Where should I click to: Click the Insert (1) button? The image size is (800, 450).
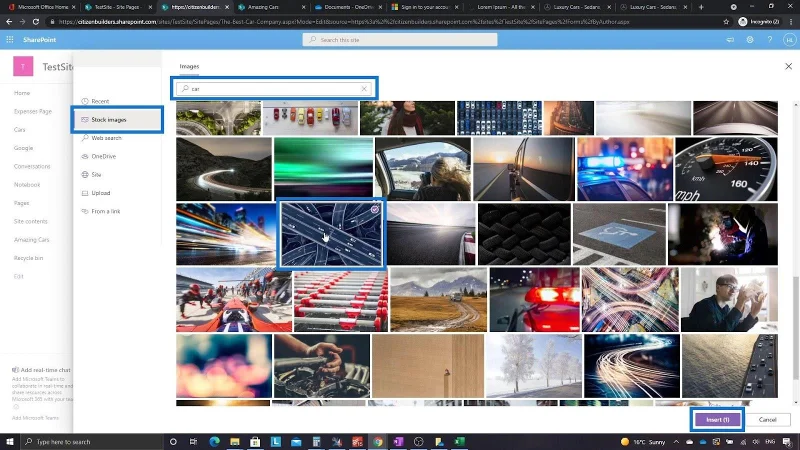(717, 419)
